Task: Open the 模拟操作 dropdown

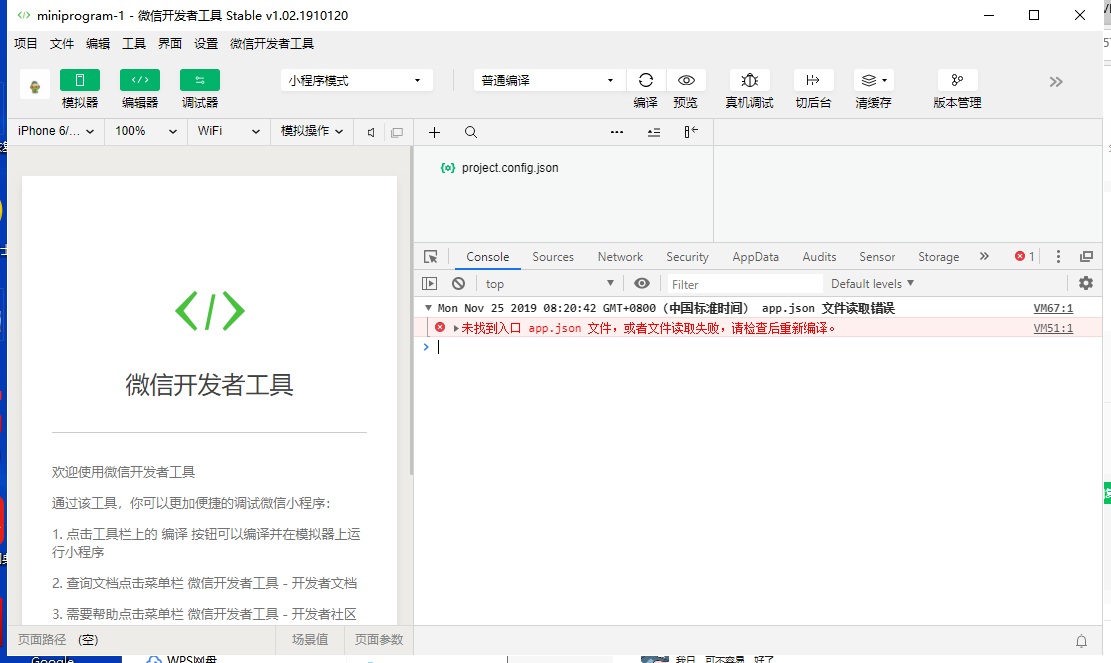Action: click(312, 131)
